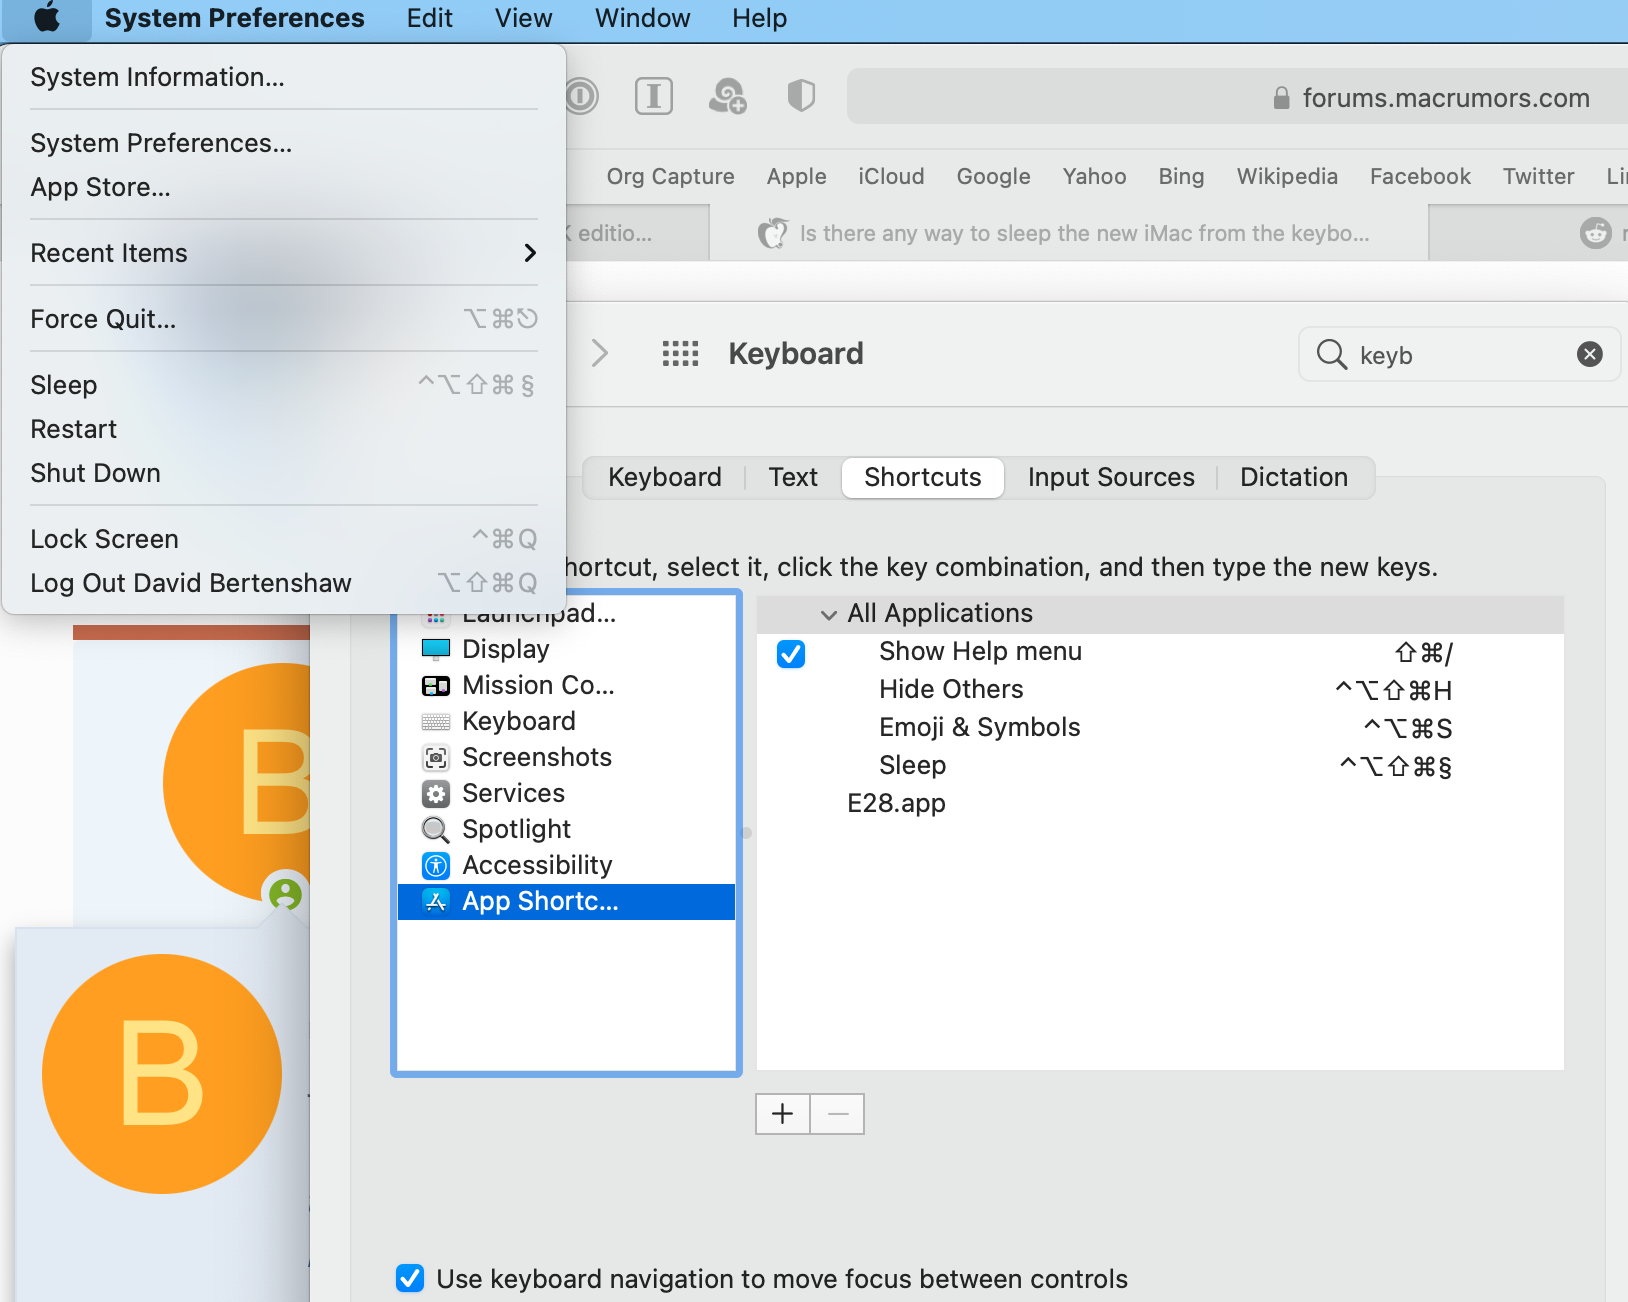
Task: Open the privacy shield report icon
Action: tap(801, 96)
